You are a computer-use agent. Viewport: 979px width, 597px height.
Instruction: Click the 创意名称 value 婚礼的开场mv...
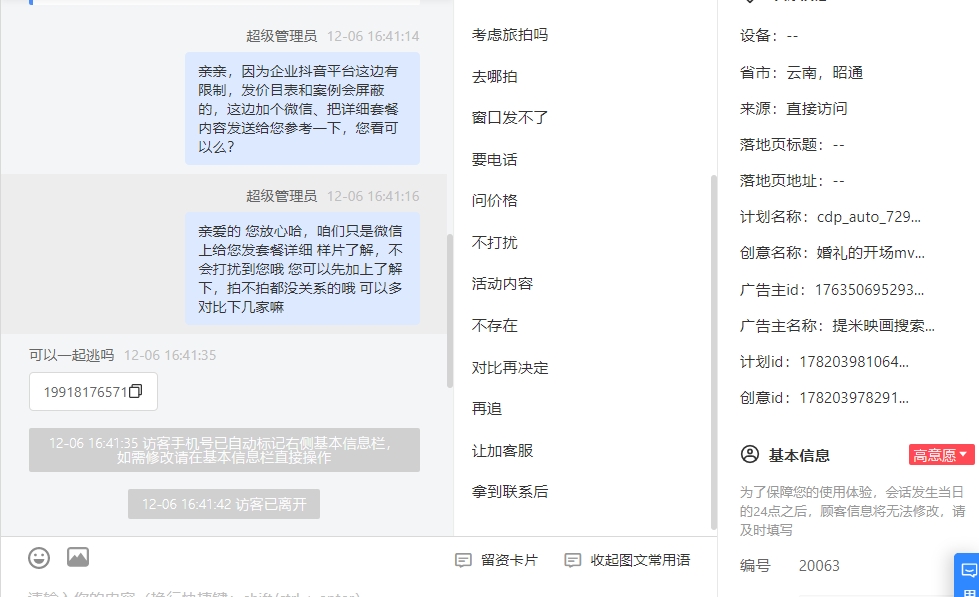click(870, 253)
